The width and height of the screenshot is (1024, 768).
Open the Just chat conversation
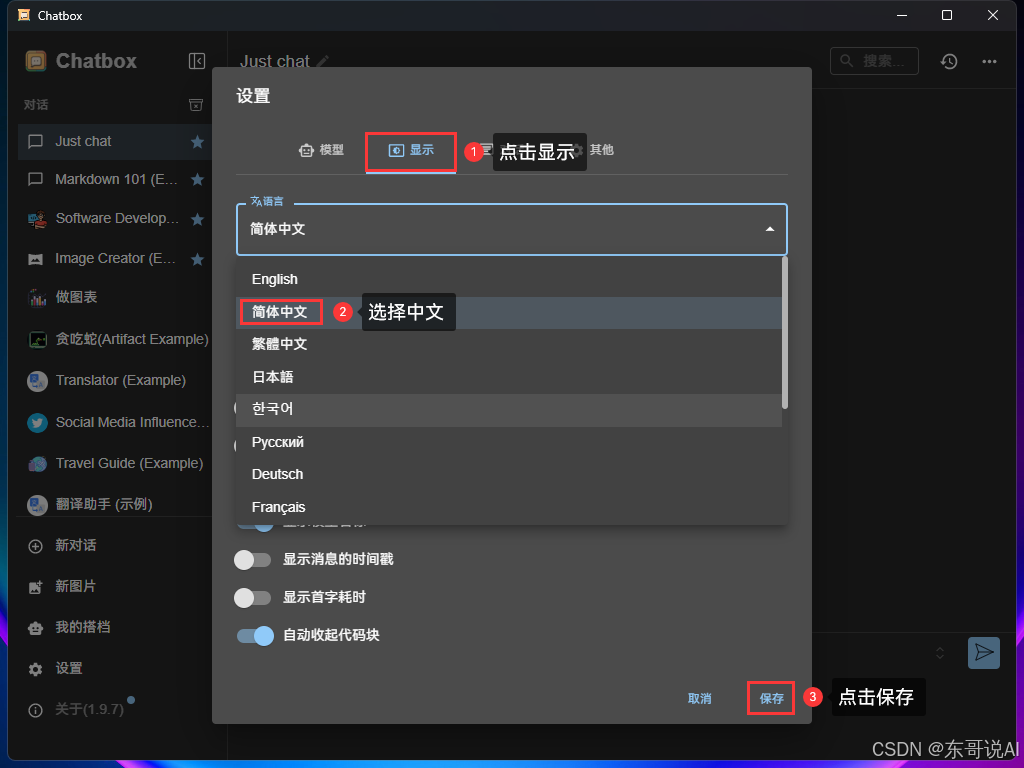[x=115, y=142]
